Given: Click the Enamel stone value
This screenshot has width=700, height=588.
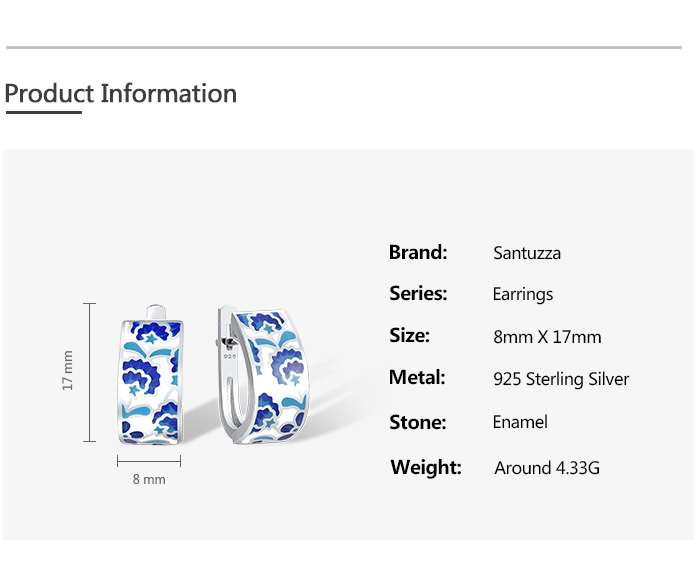Looking at the screenshot, I should click(x=520, y=422).
